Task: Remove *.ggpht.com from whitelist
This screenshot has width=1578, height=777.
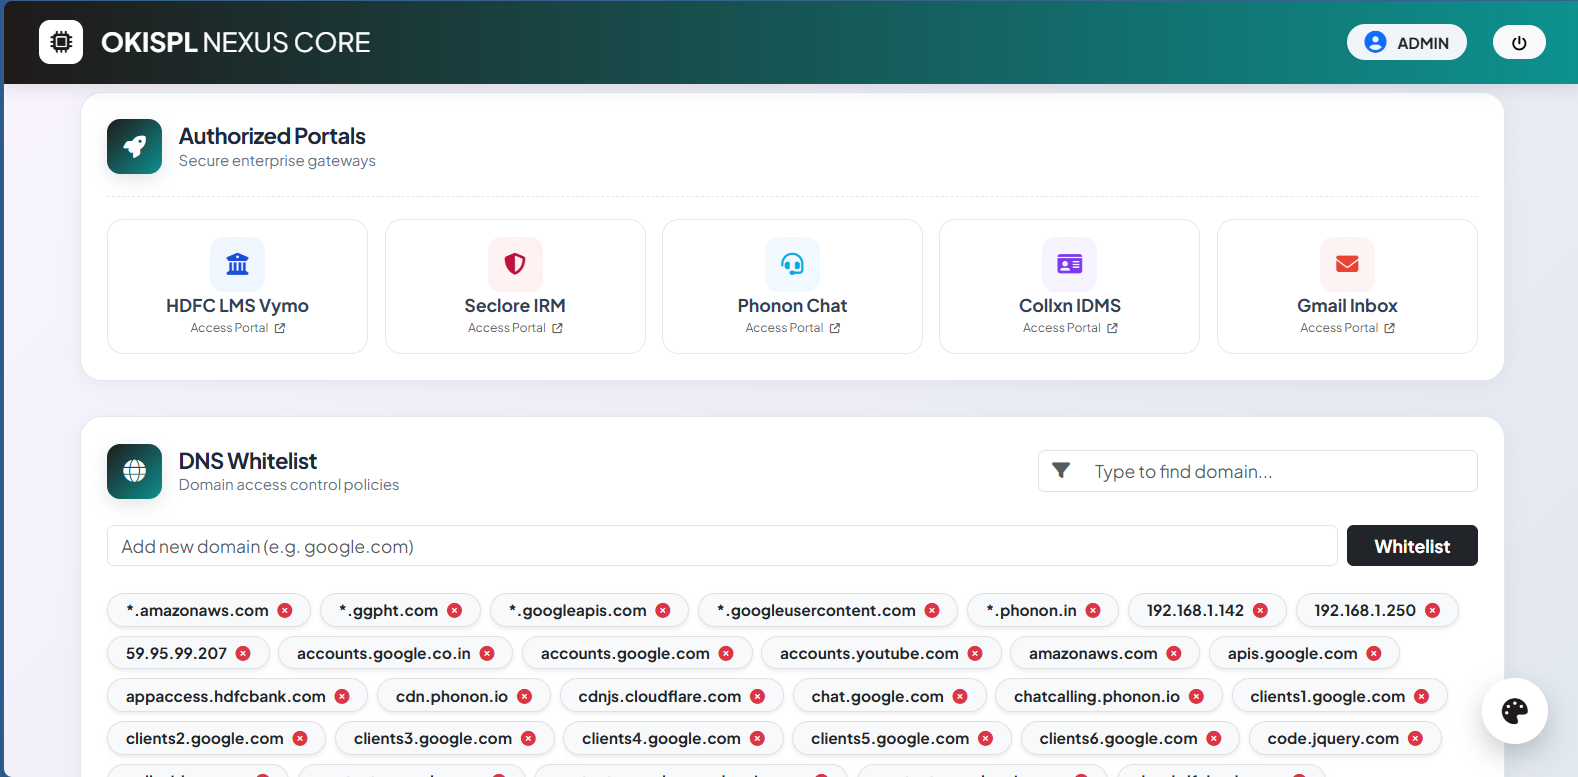Action: 455,610
